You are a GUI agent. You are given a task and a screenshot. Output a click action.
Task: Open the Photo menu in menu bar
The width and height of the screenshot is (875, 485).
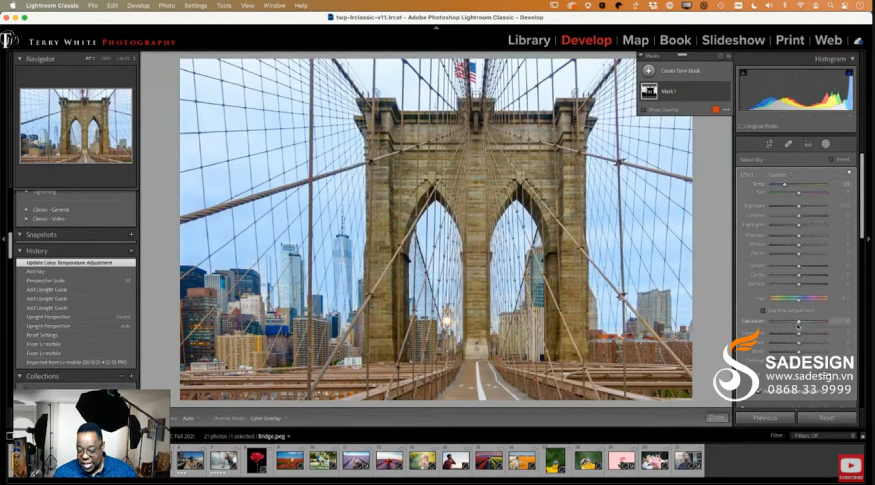coord(166,6)
